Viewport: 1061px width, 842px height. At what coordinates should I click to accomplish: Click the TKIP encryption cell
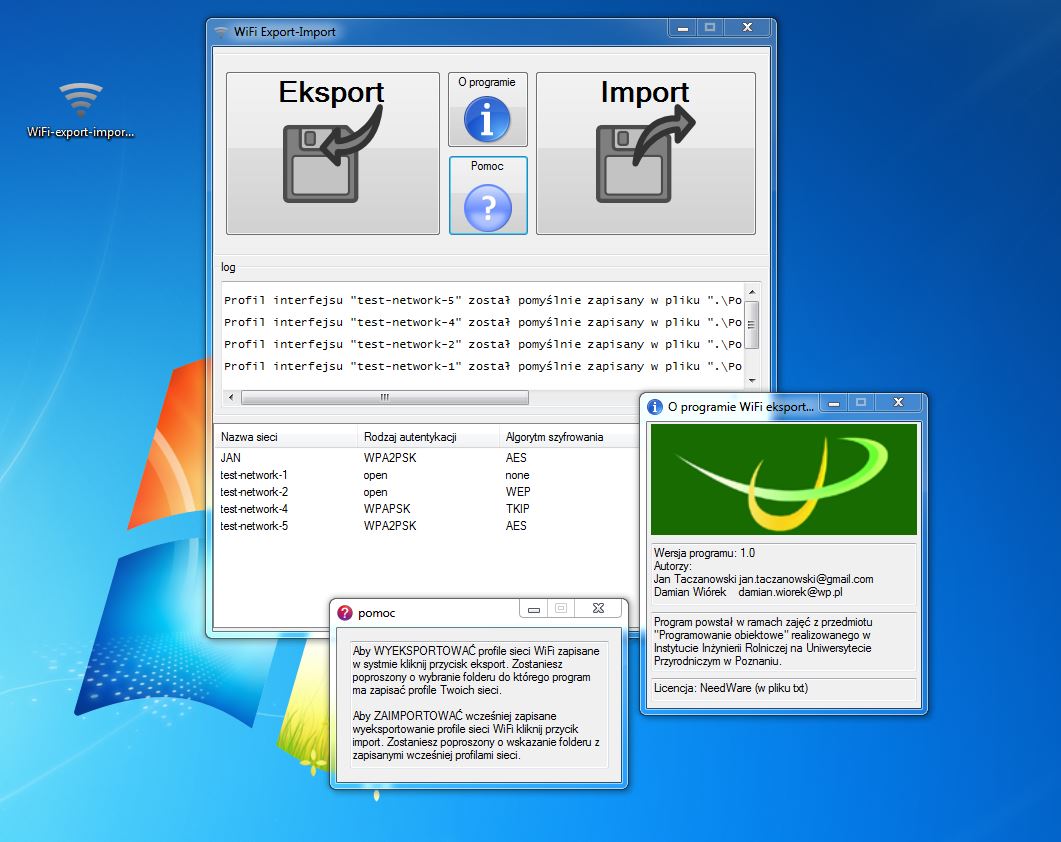tap(518, 509)
